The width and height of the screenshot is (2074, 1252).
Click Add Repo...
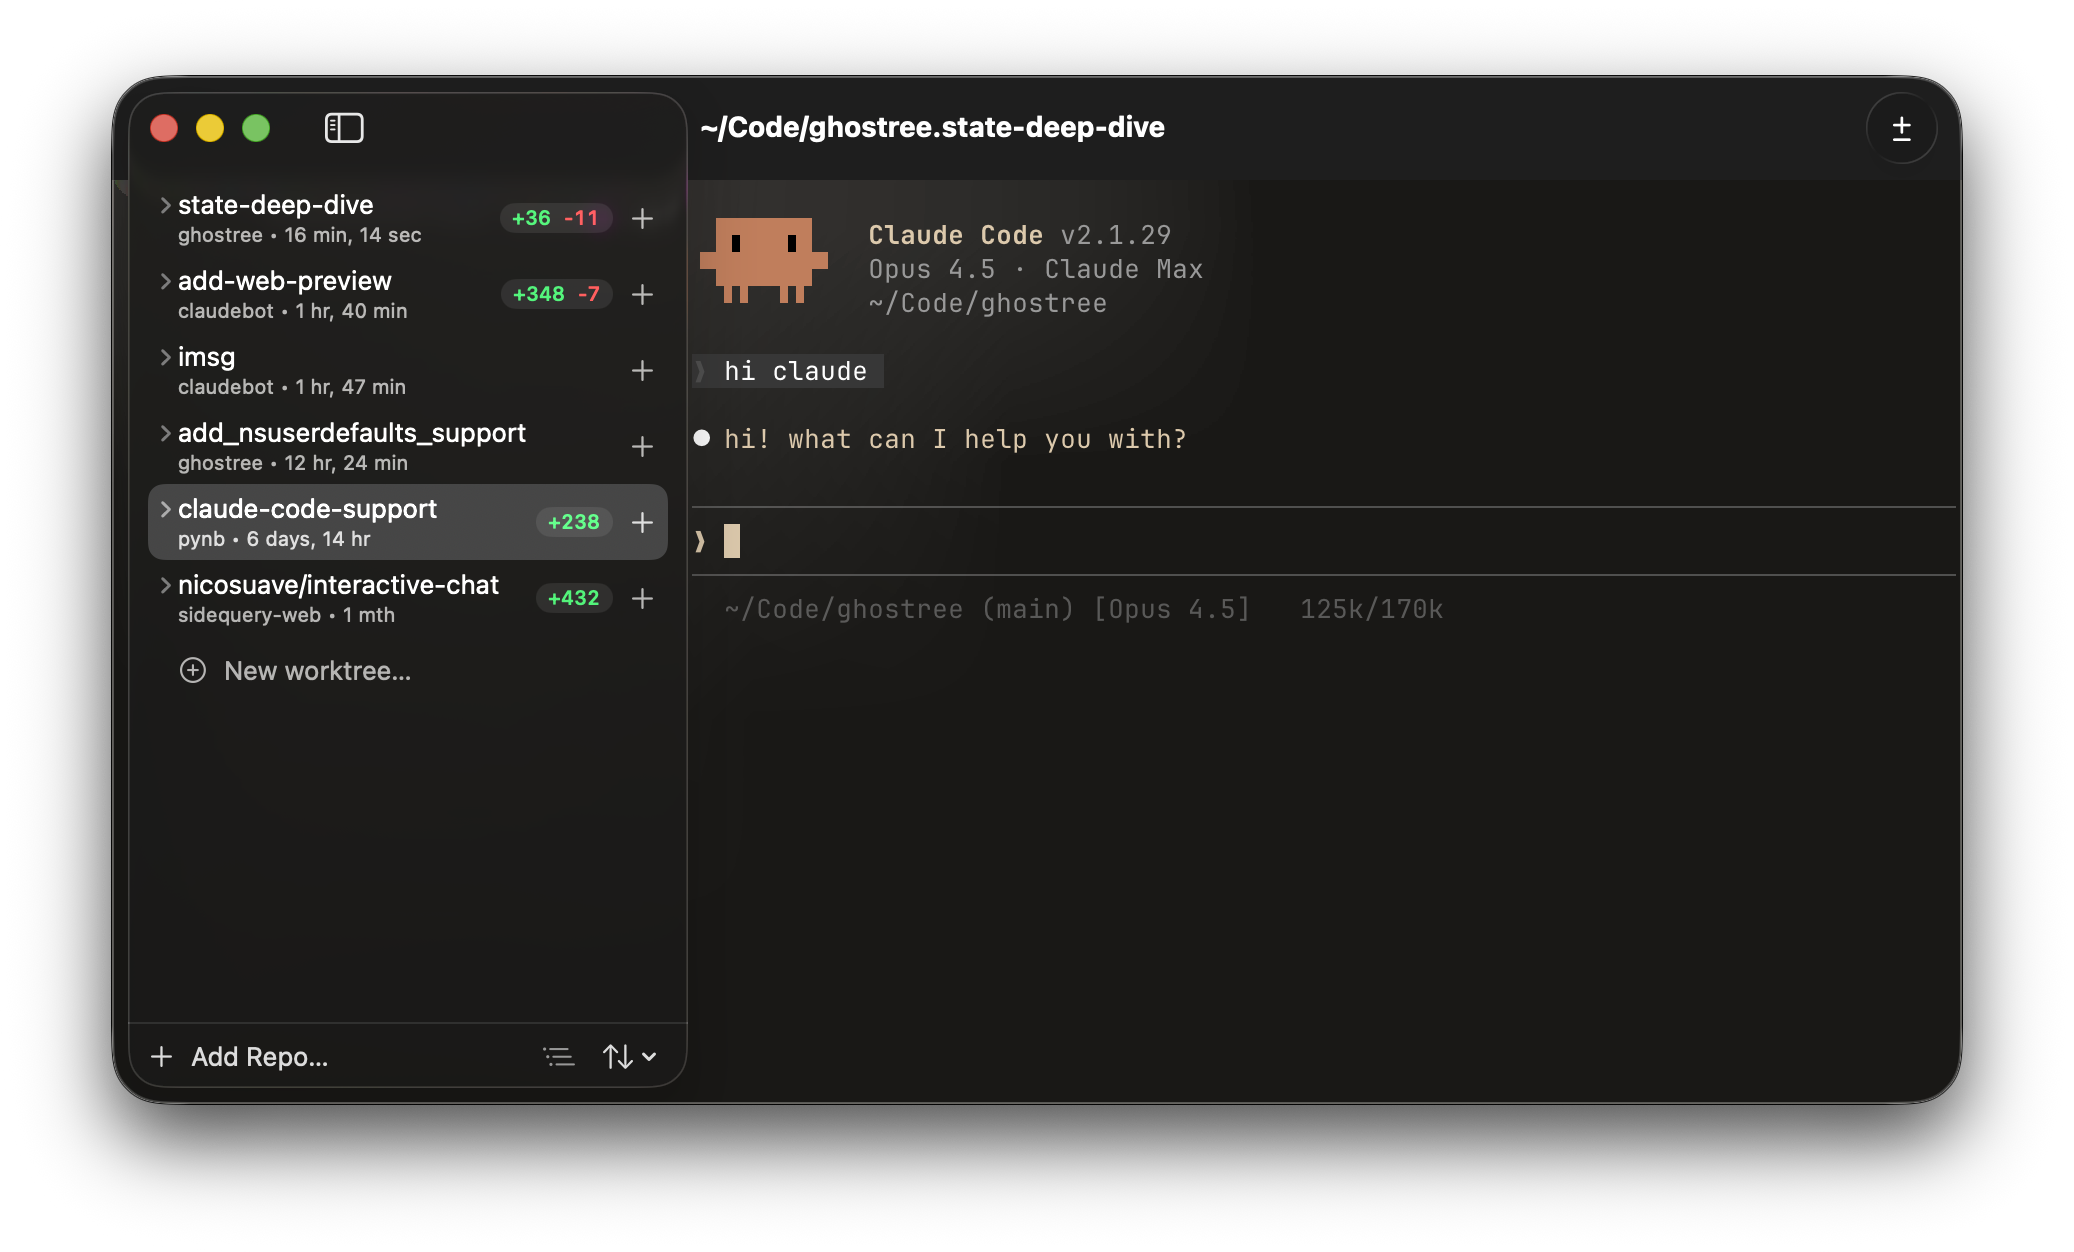240,1056
